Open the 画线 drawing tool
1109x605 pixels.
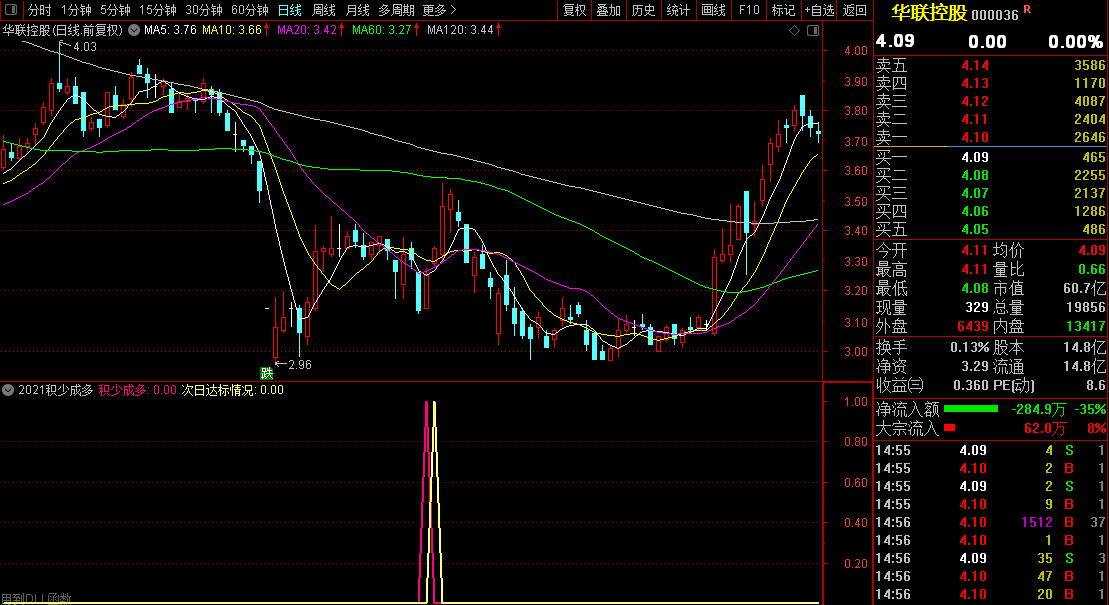713,10
